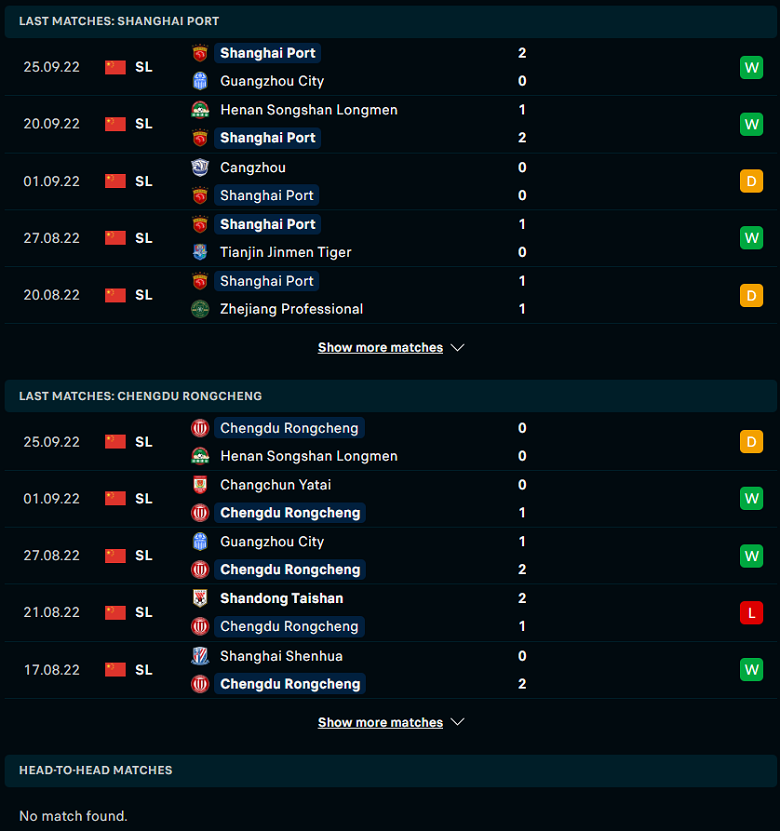This screenshot has width=780, height=831.
Task: Click Shanghai Port crest in 25.09.22 match
Action: [x=200, y=53]
